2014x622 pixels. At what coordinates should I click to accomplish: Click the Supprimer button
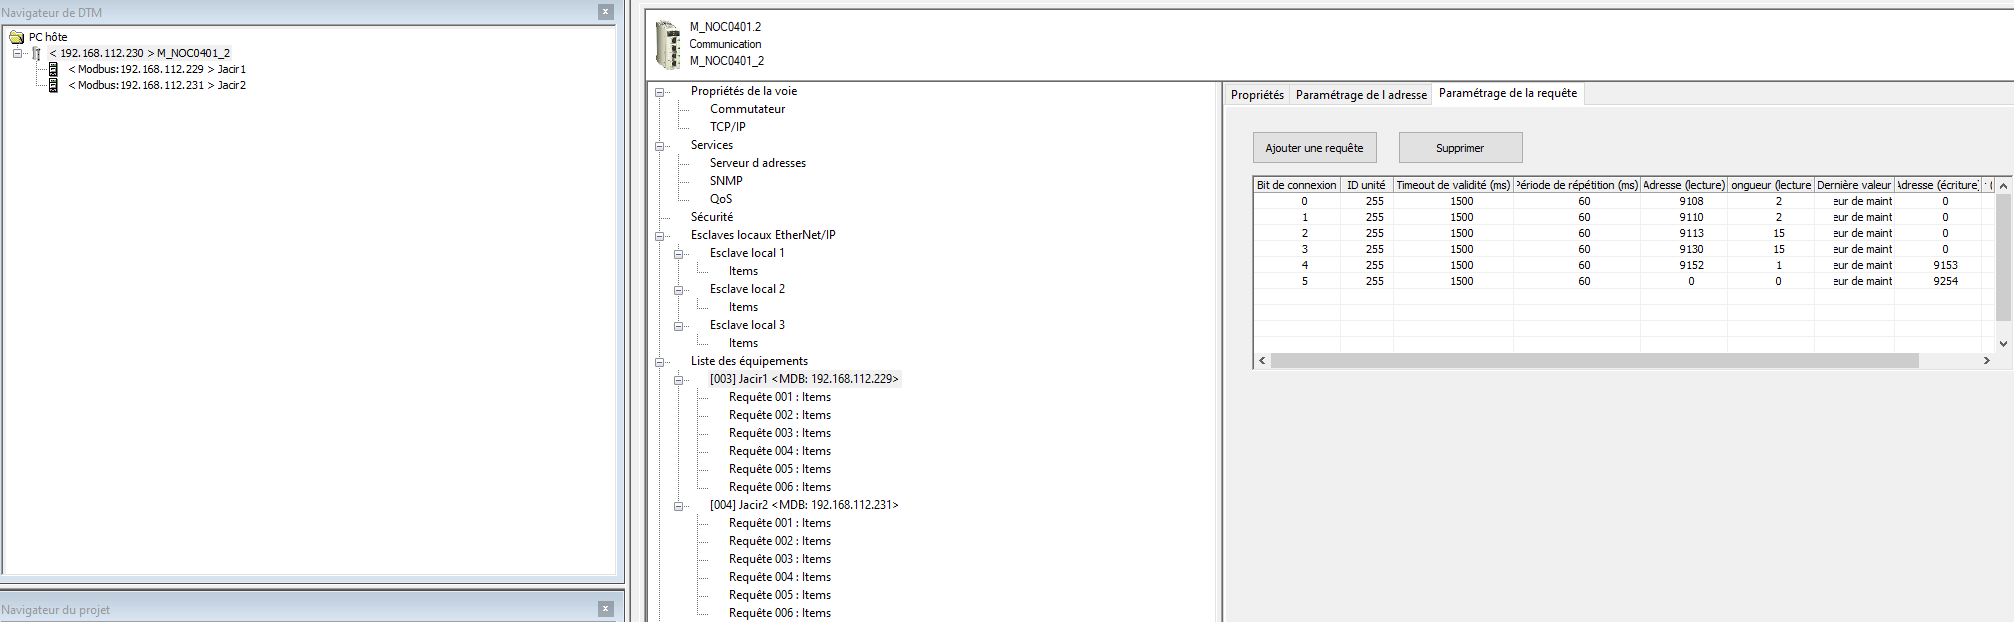1460,148
